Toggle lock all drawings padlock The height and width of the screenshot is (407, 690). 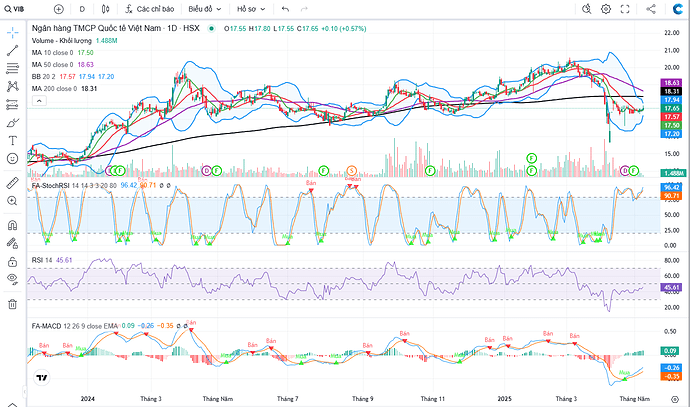click(x=12, y=250)
